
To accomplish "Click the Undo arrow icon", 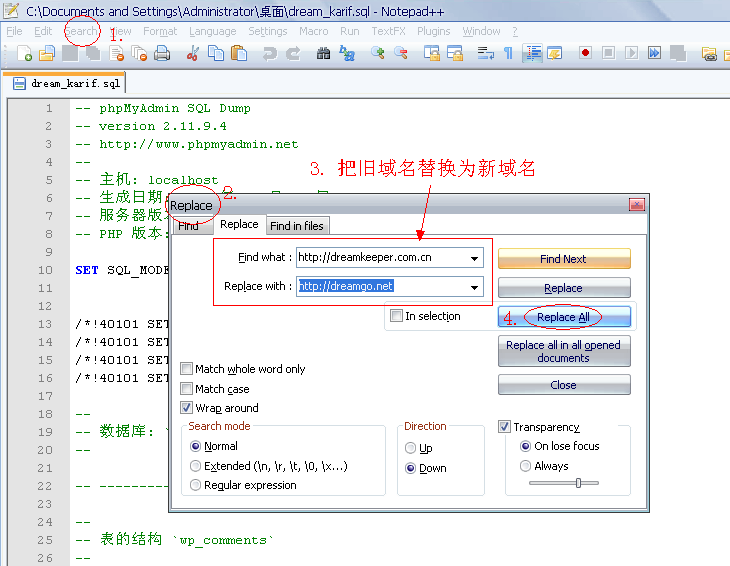I will pyautogui.click(x=270, y=54).
